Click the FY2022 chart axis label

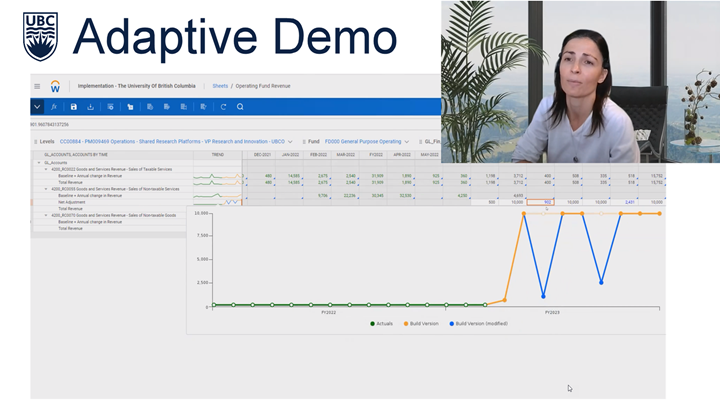click(x=328, y=312)
